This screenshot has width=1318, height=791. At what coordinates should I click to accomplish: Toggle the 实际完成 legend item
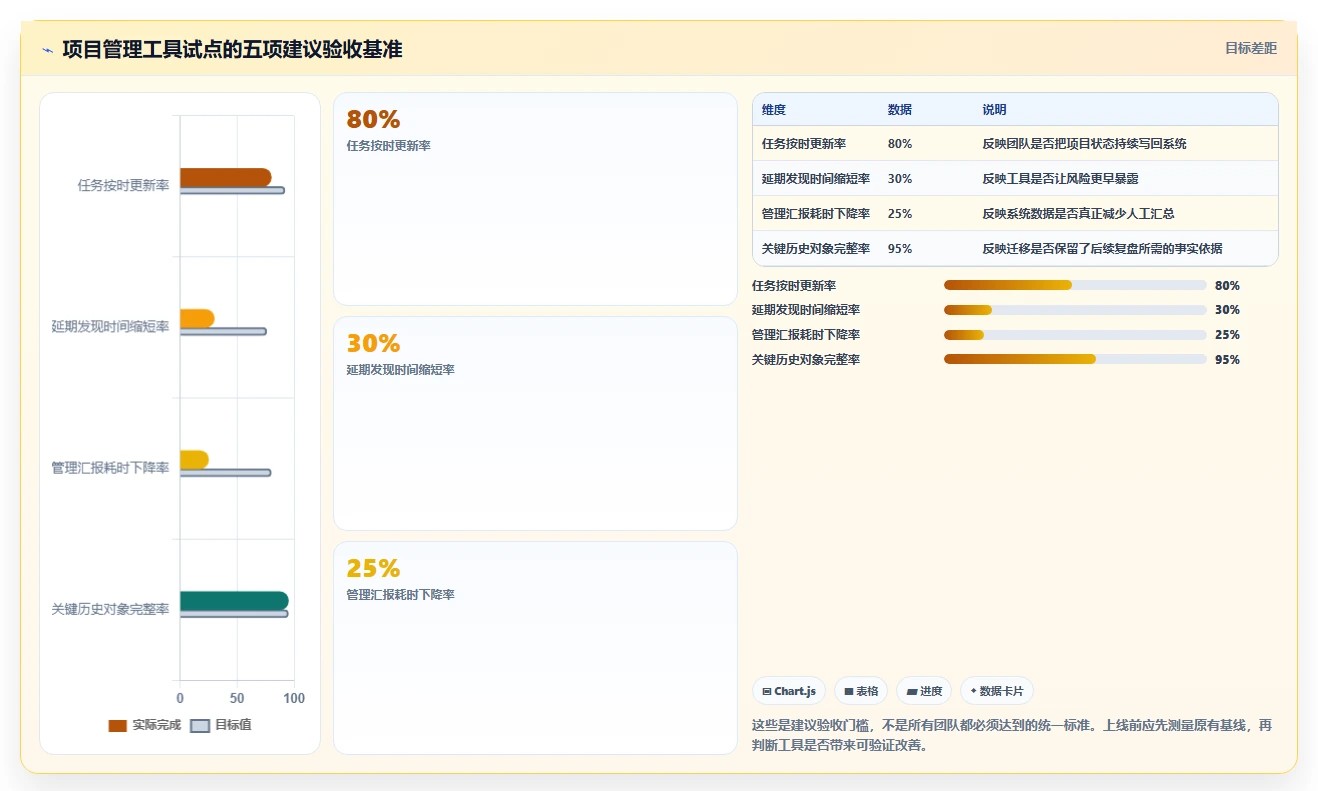click(145, 725)
